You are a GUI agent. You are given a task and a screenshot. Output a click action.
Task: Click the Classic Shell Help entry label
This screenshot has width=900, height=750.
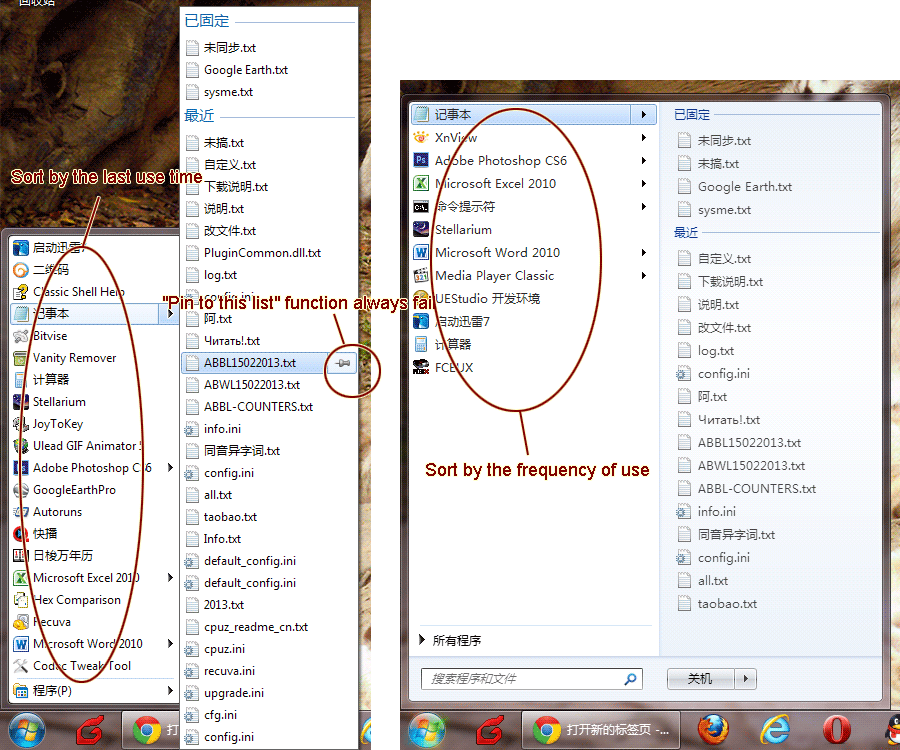pos(79,292)
